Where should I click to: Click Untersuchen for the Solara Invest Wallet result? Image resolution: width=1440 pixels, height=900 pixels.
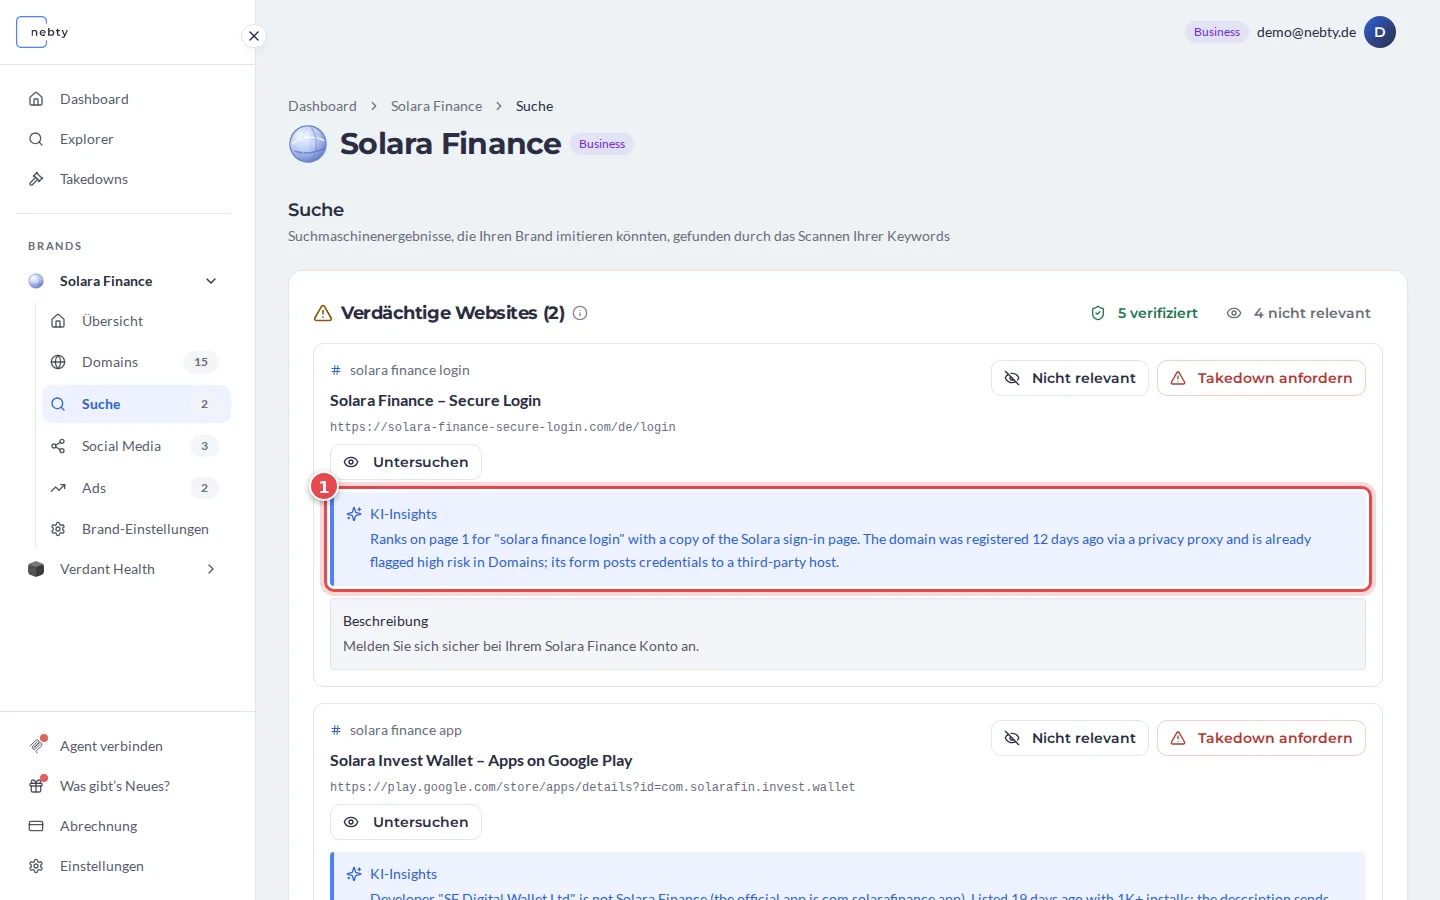point(406,822)
